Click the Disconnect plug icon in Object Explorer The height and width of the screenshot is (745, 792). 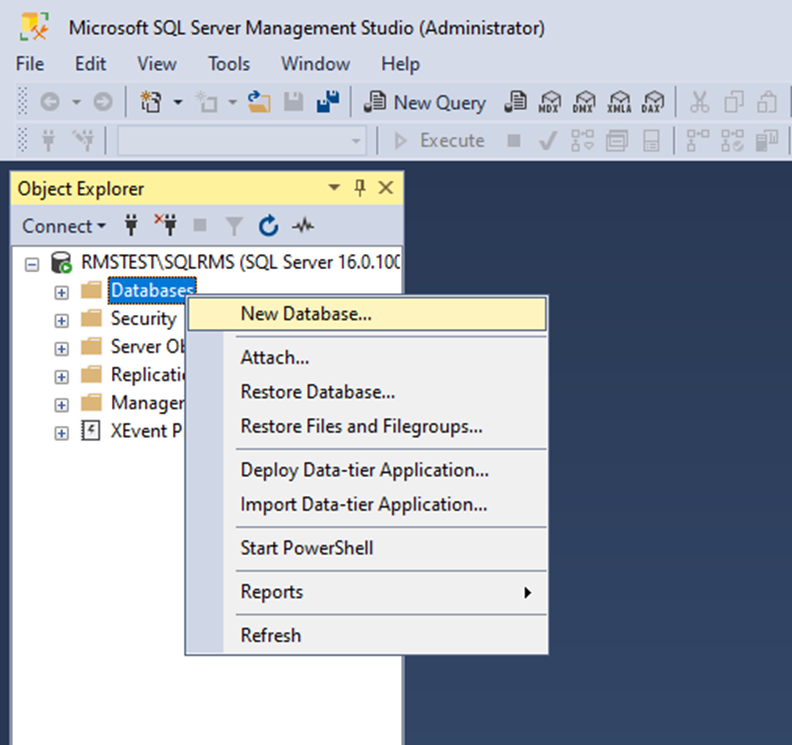pyautogui.click(x=166, y=225)
